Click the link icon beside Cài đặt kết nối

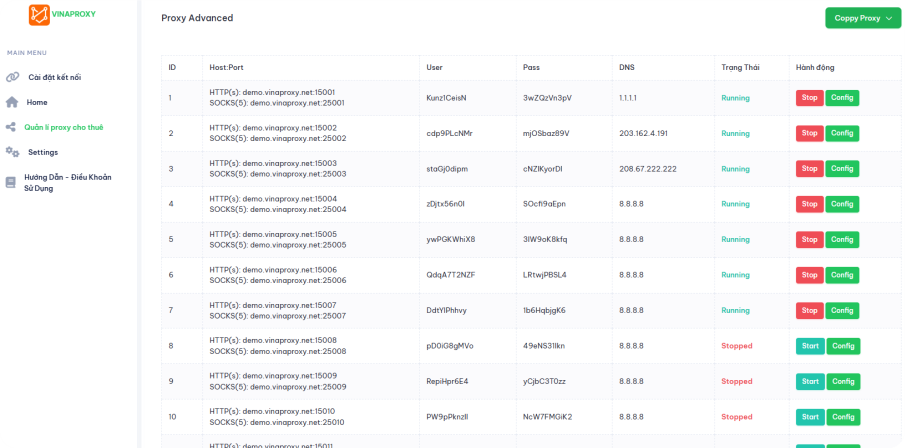point(12,77)
